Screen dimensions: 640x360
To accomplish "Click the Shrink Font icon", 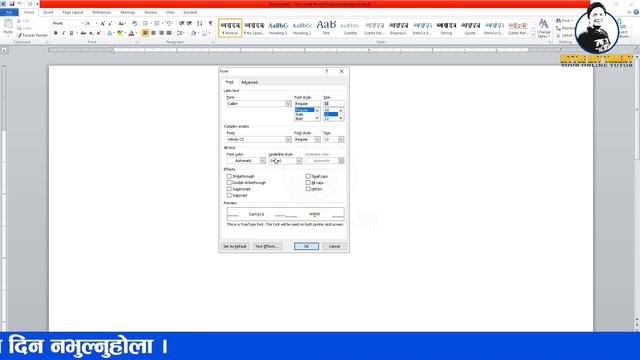I will tap(110, 24).
